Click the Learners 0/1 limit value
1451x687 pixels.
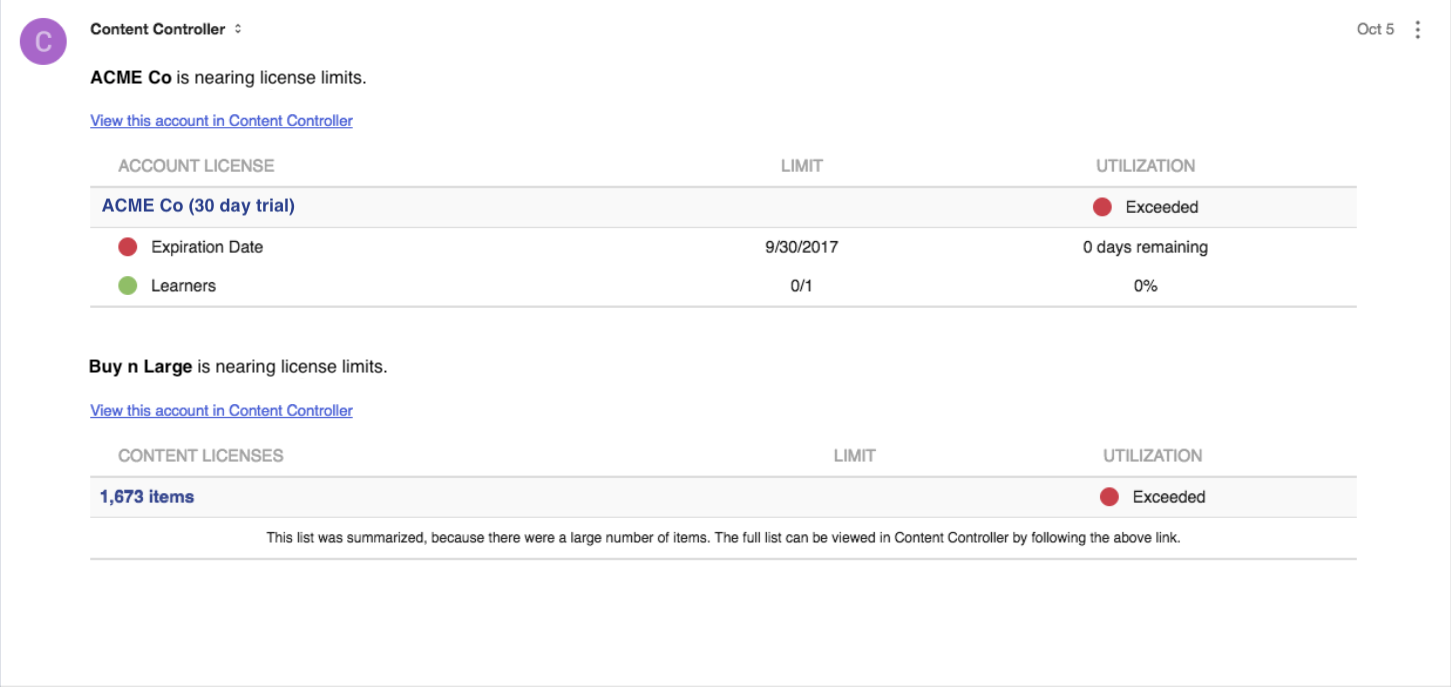coord(801,286)
